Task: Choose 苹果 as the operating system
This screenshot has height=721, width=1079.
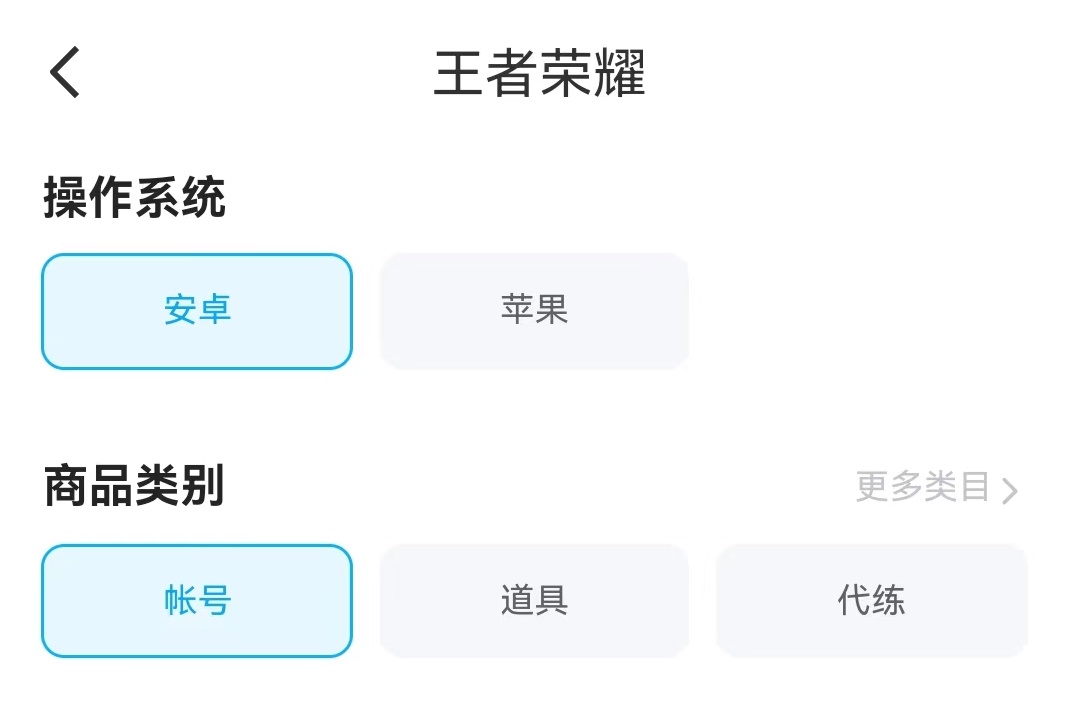Action: [534, 311]
